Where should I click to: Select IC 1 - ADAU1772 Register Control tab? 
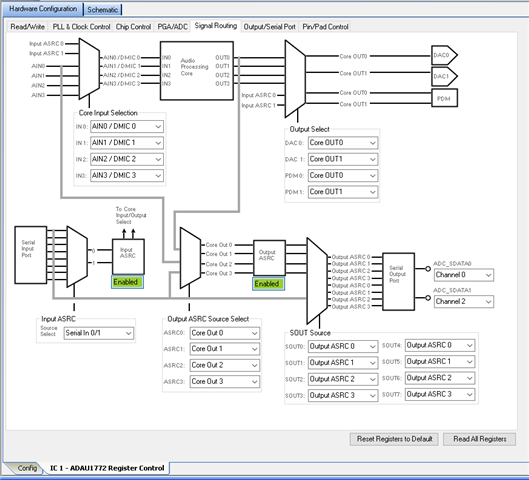(x=107, y=468)
